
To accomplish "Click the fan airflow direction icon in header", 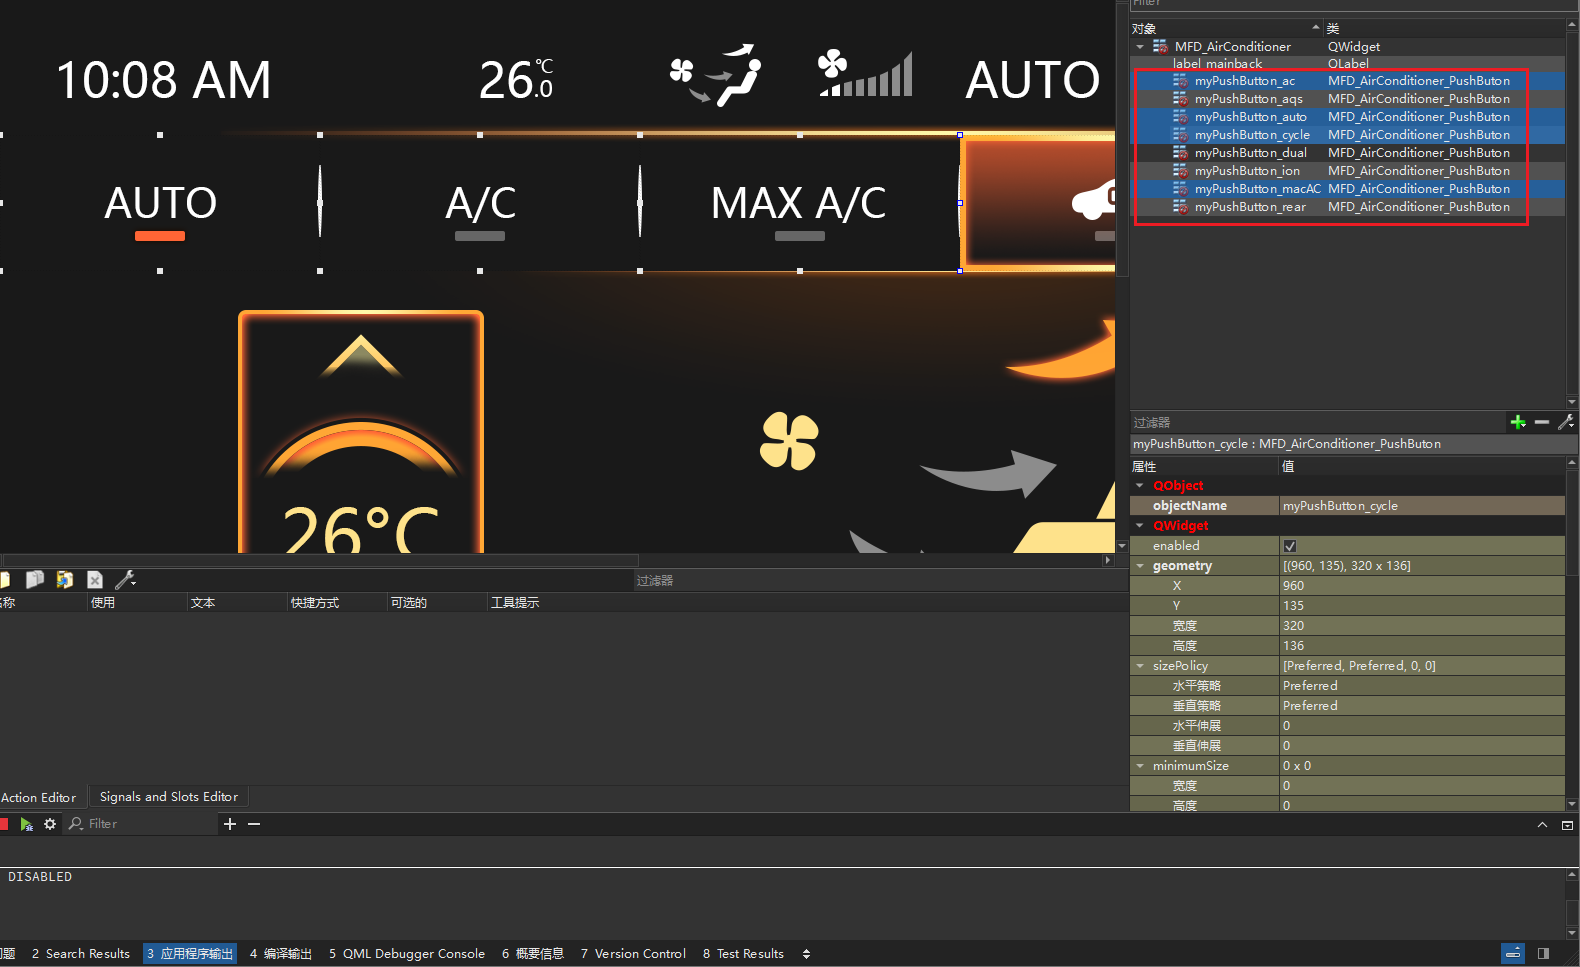I will (716, 74).
